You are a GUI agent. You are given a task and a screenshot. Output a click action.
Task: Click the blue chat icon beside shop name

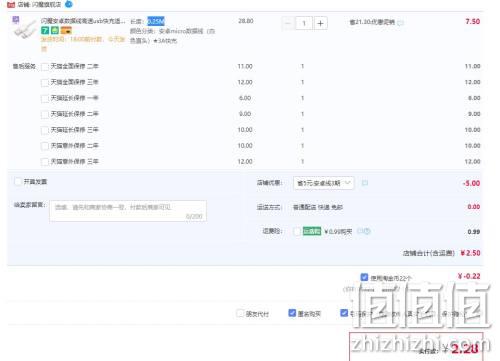point(69,4)
